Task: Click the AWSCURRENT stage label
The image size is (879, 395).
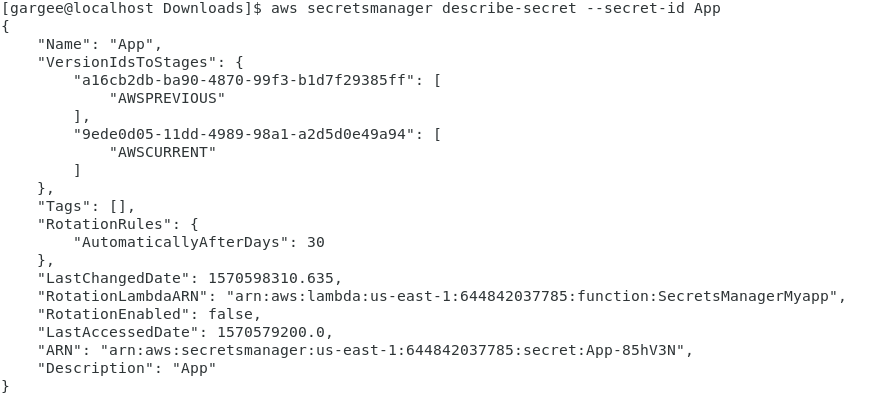Action: [163, 152]
